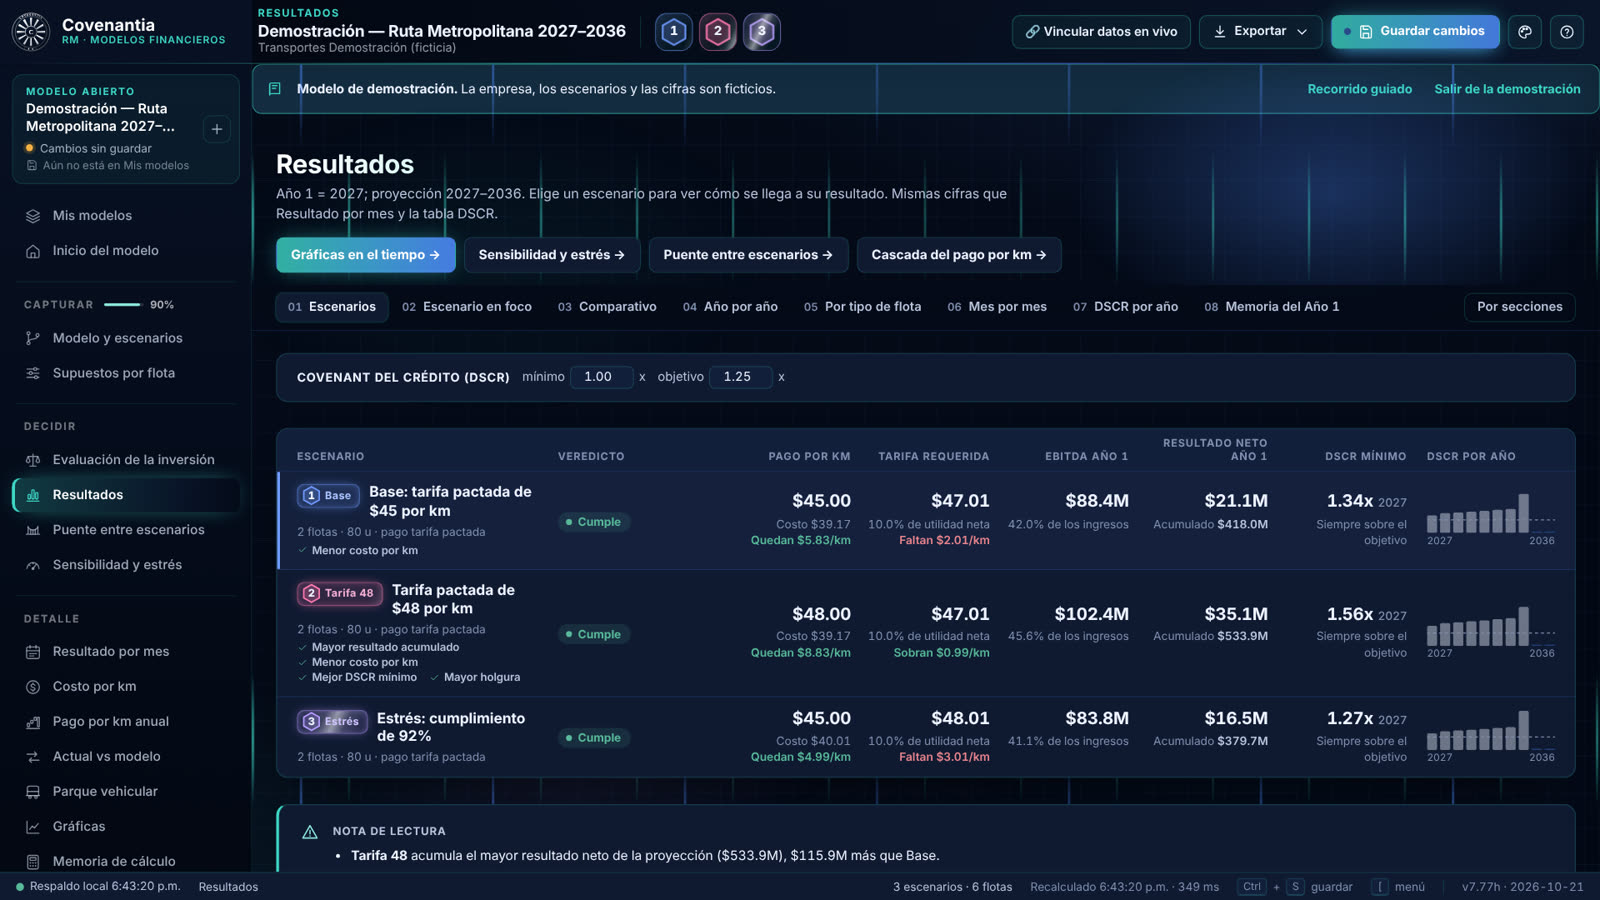Viewport: 1600px width, 900px height.
Task: Select the Tarifa 48 scenario badge
Action: pyautogui.click(x=339, y=593)
